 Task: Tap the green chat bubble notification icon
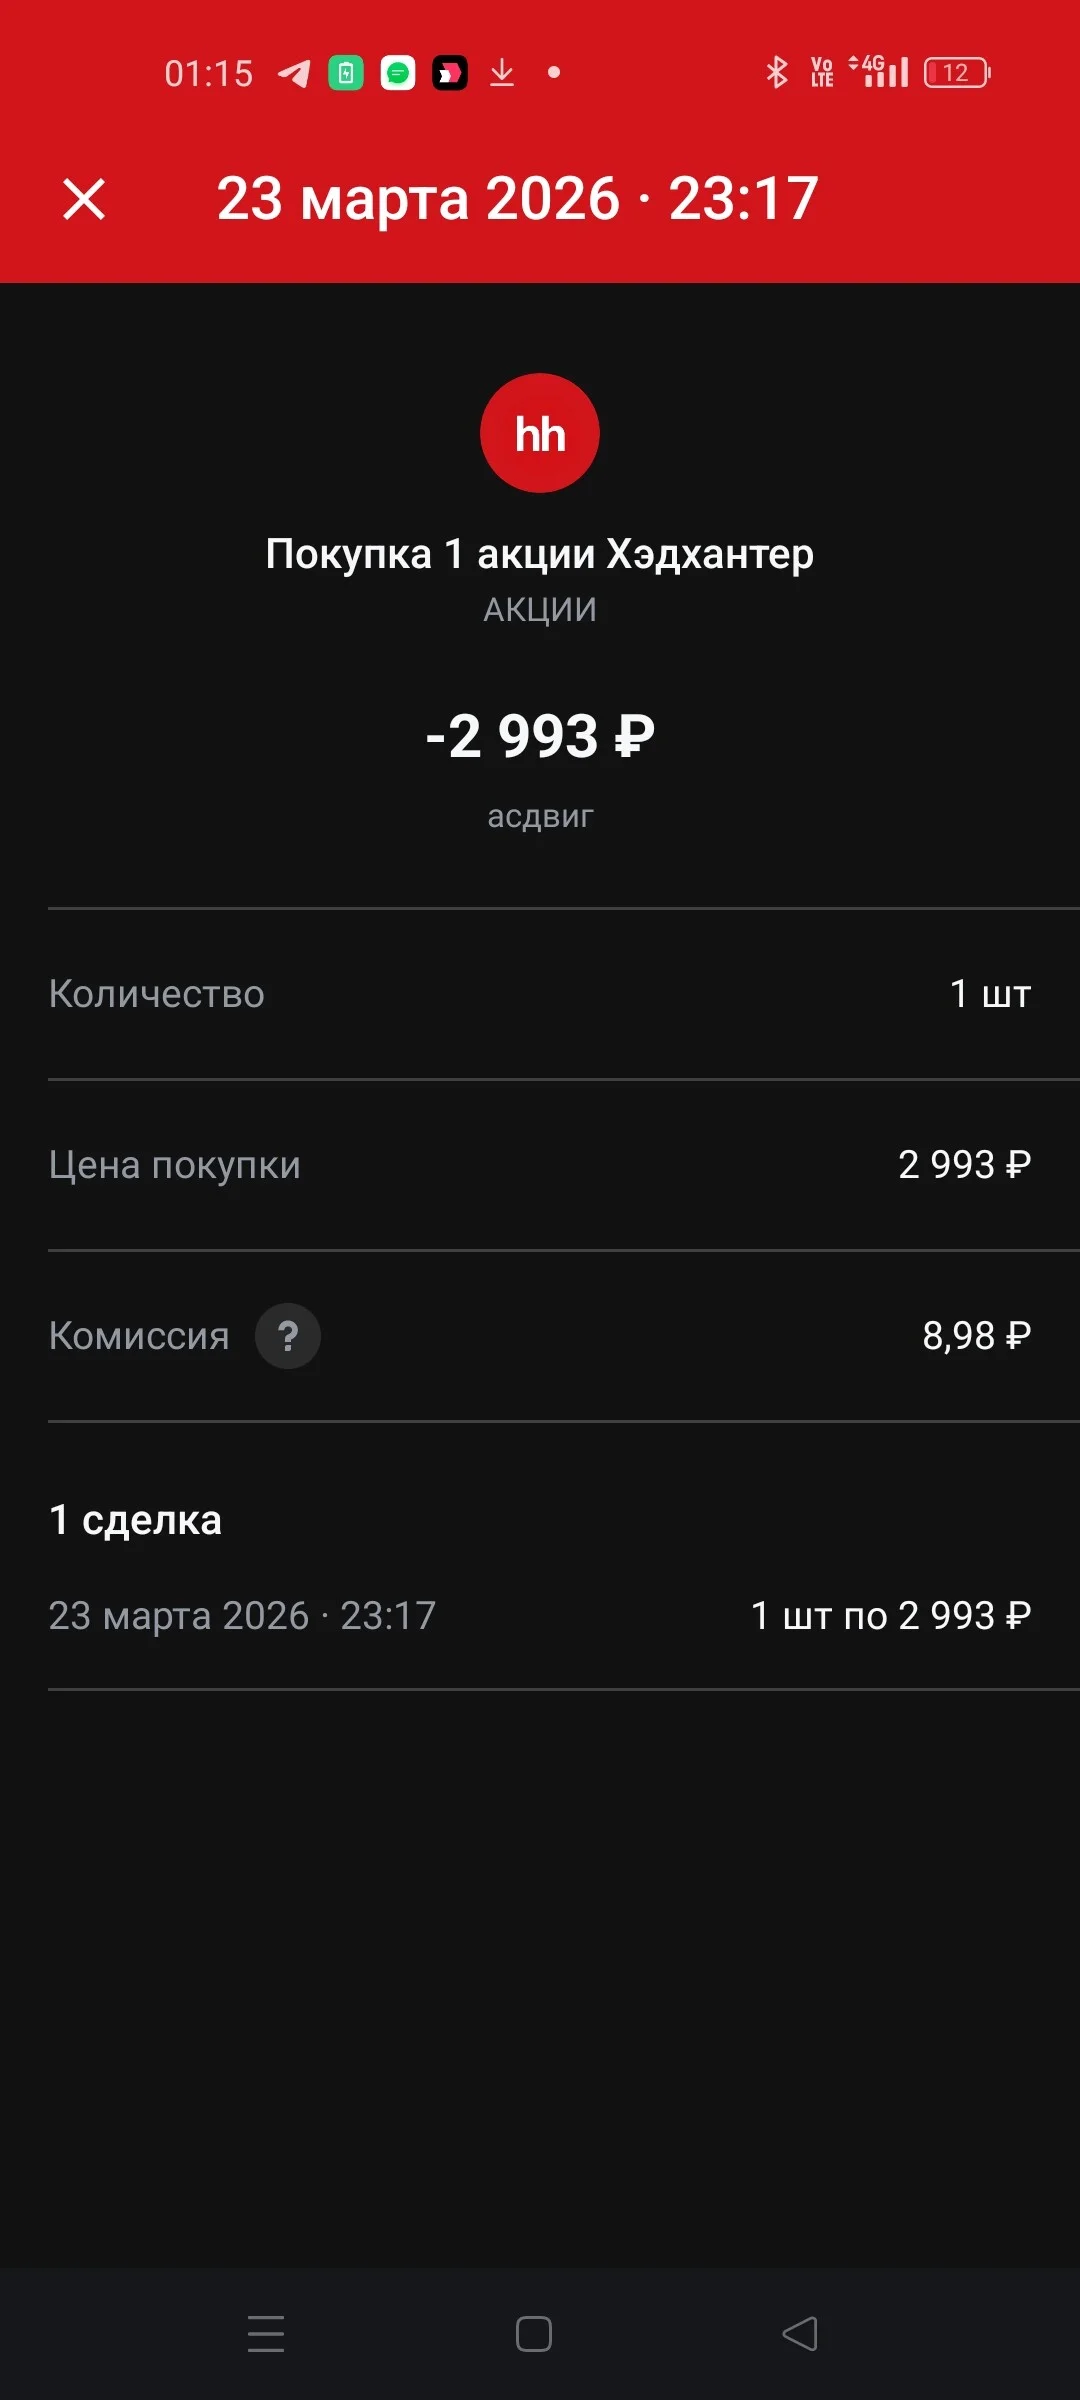[x=398, y=73]
